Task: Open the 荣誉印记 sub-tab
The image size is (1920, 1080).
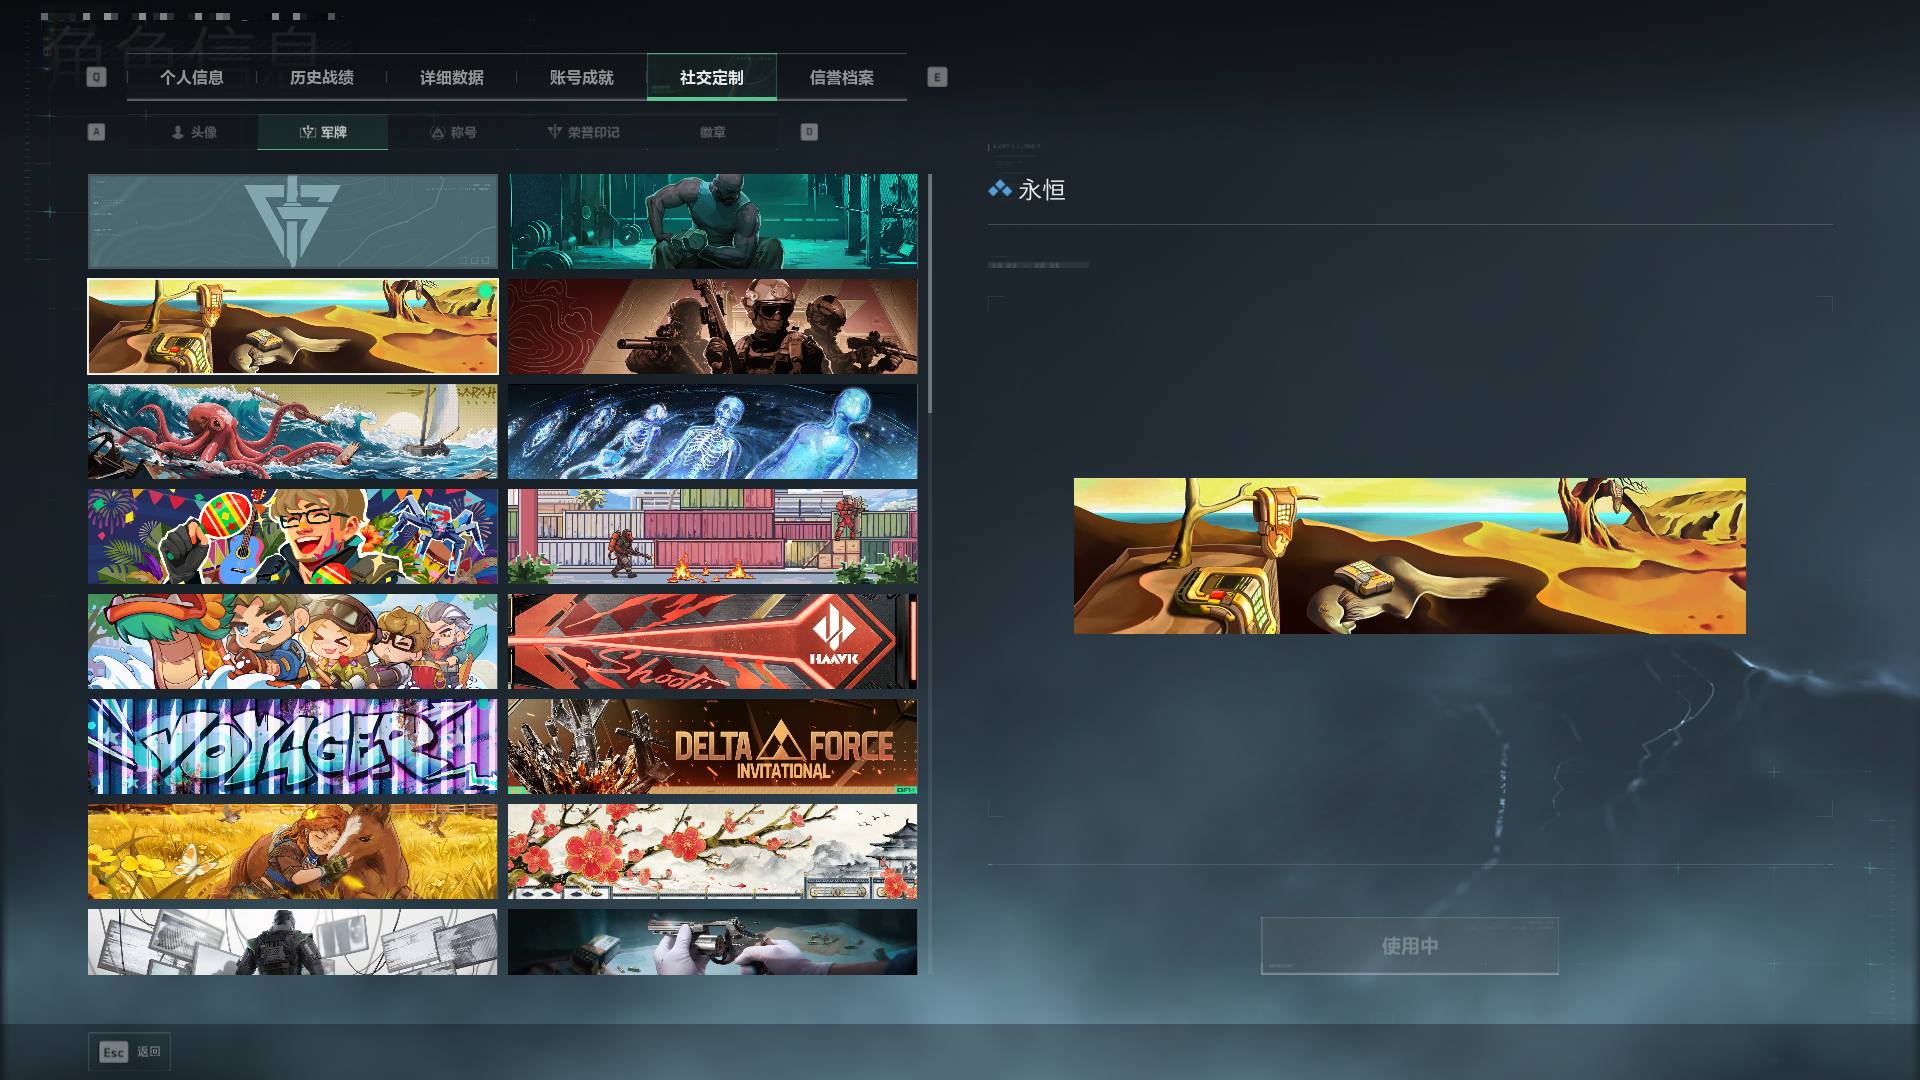Action: click(583, 132)
